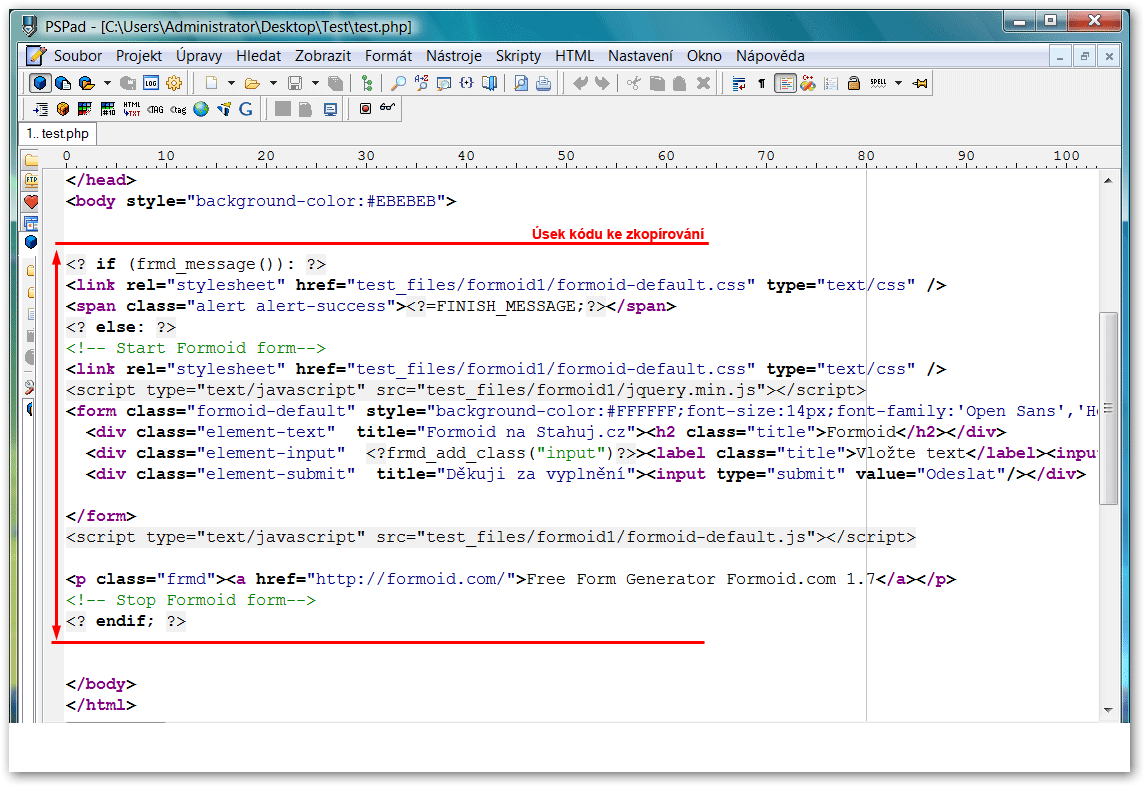Click the Google search G icon

[x=246, y=109]
